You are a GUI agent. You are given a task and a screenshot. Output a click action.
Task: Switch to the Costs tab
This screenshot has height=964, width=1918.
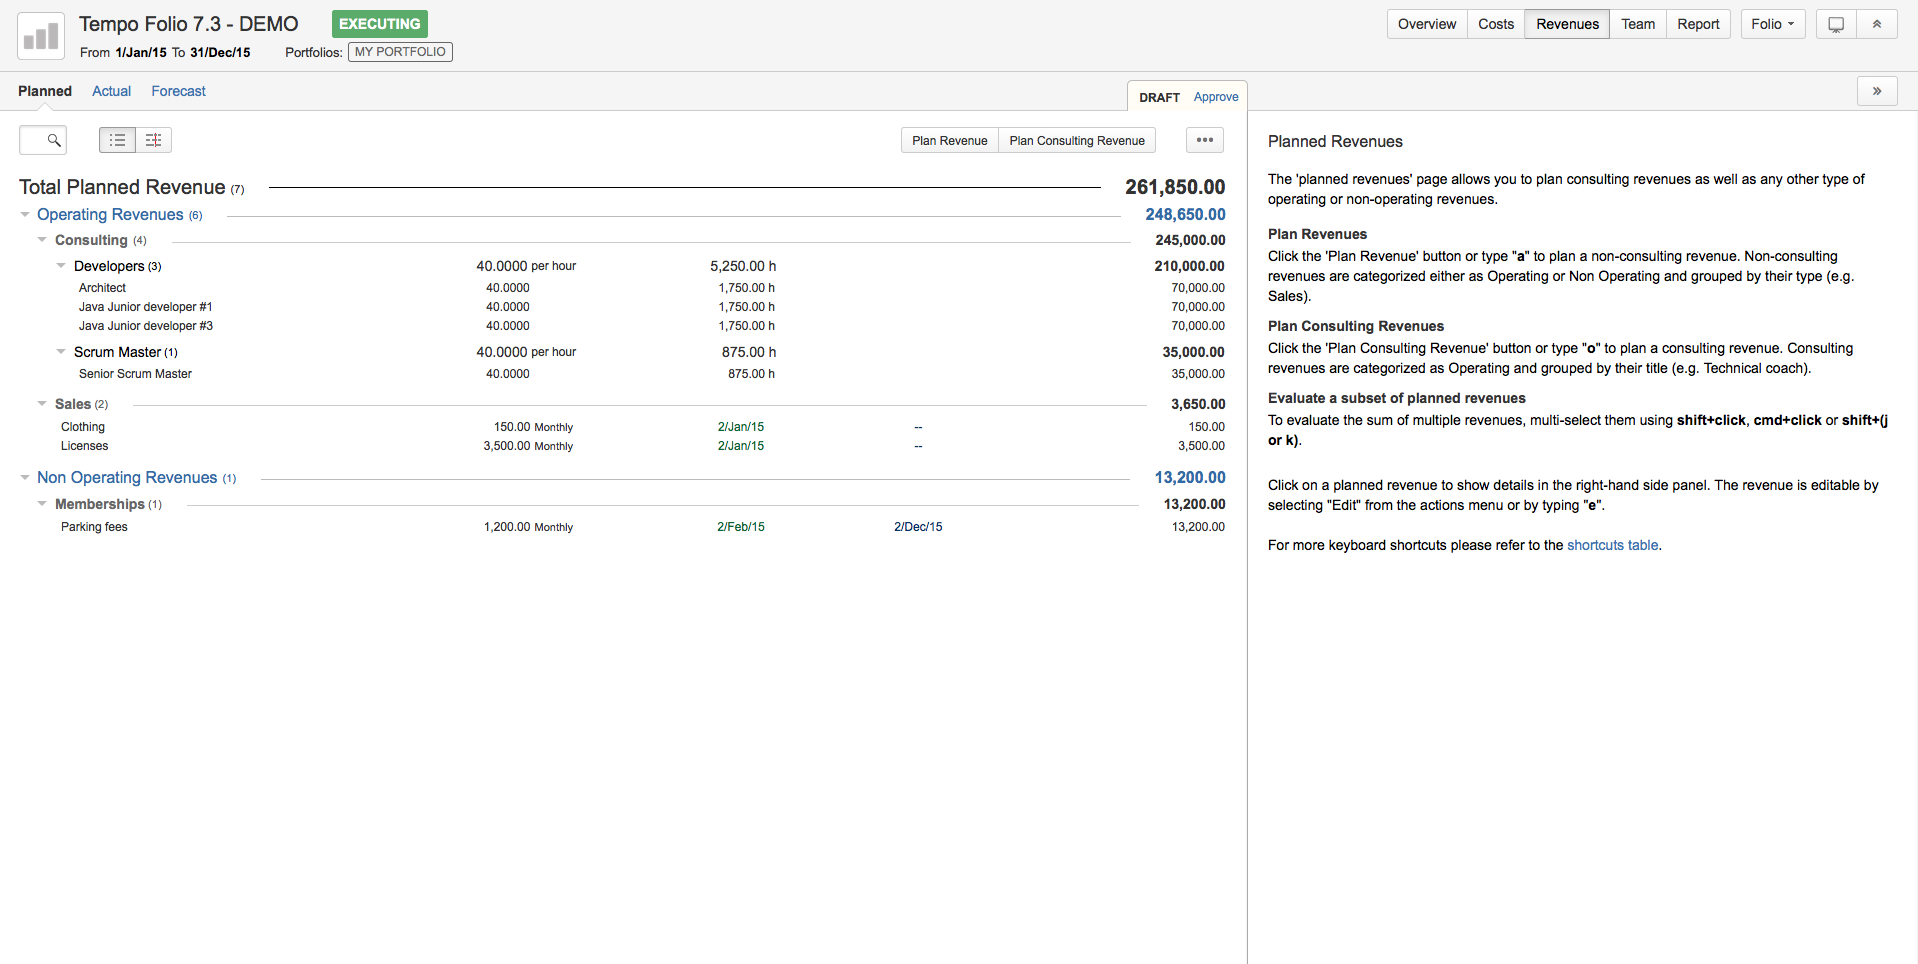[x=1495, y=24]
